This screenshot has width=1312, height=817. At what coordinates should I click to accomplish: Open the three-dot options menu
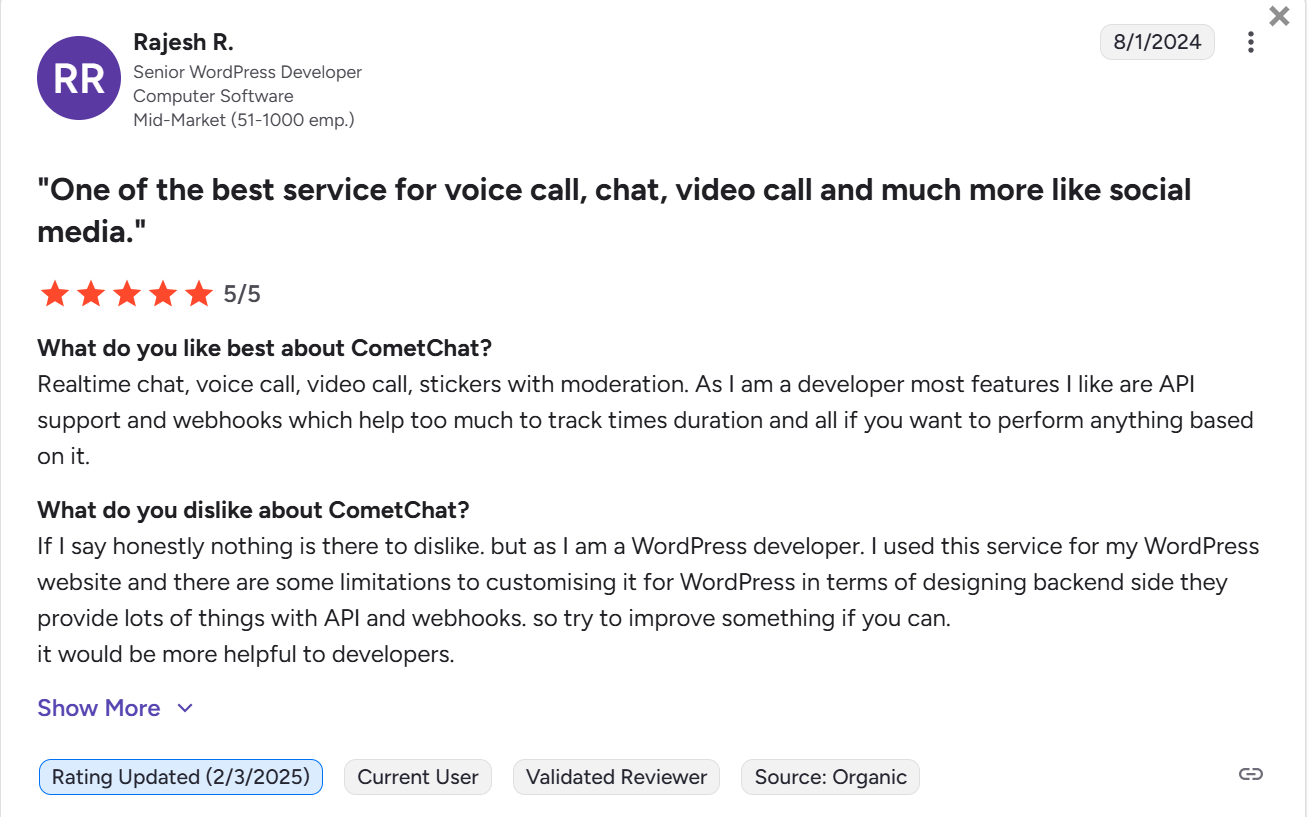1250,42
